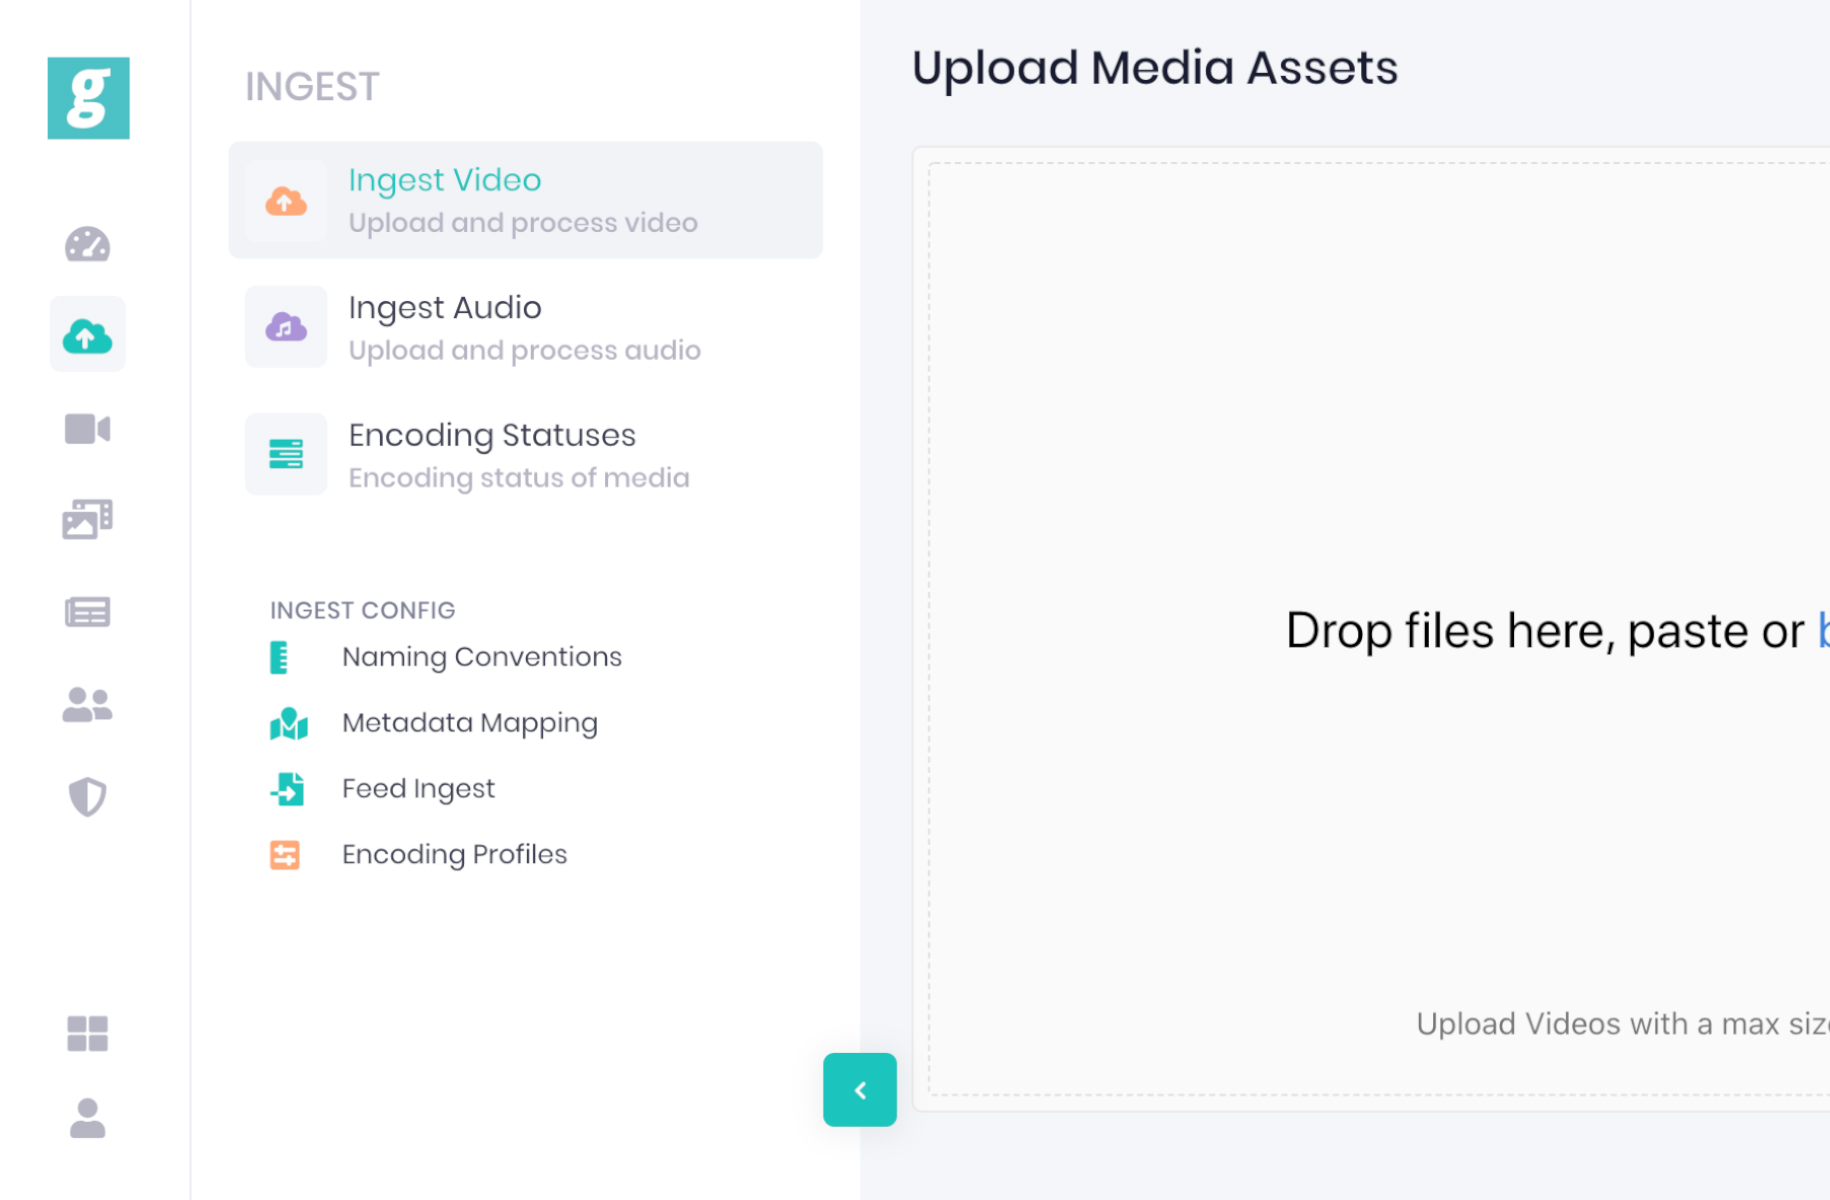Open the users group sidebar icon

point(88,705)
